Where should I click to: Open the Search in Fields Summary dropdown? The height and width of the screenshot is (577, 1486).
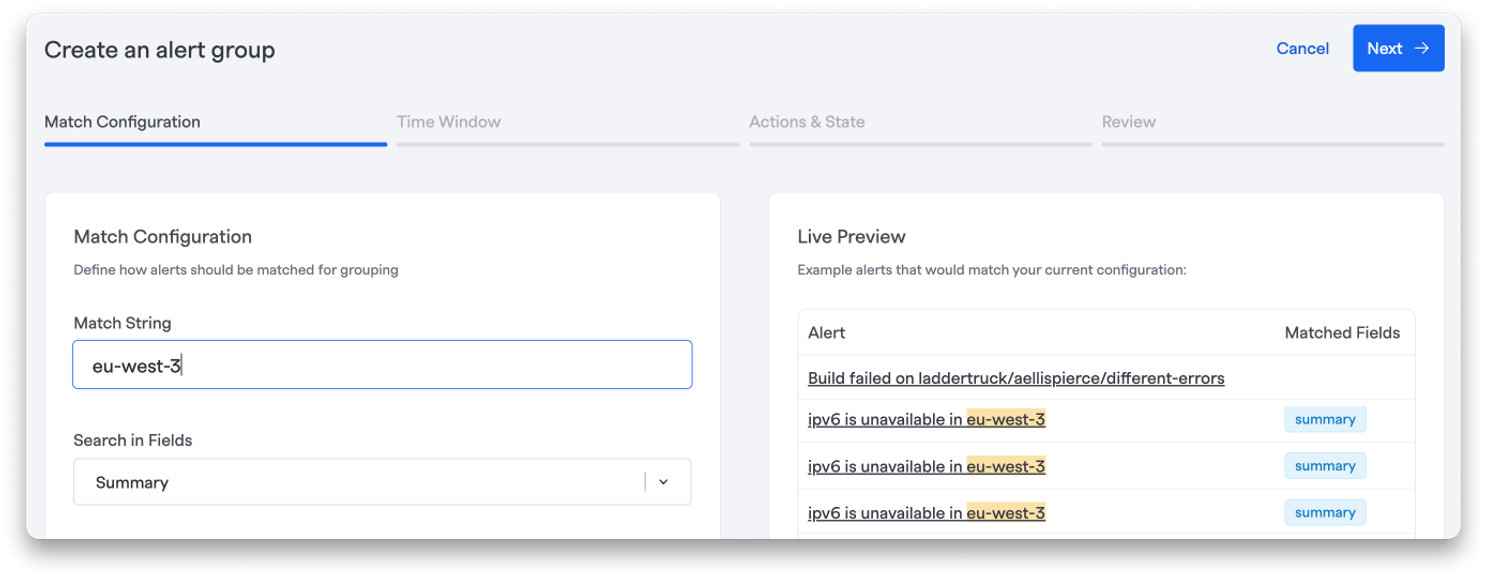382,482
